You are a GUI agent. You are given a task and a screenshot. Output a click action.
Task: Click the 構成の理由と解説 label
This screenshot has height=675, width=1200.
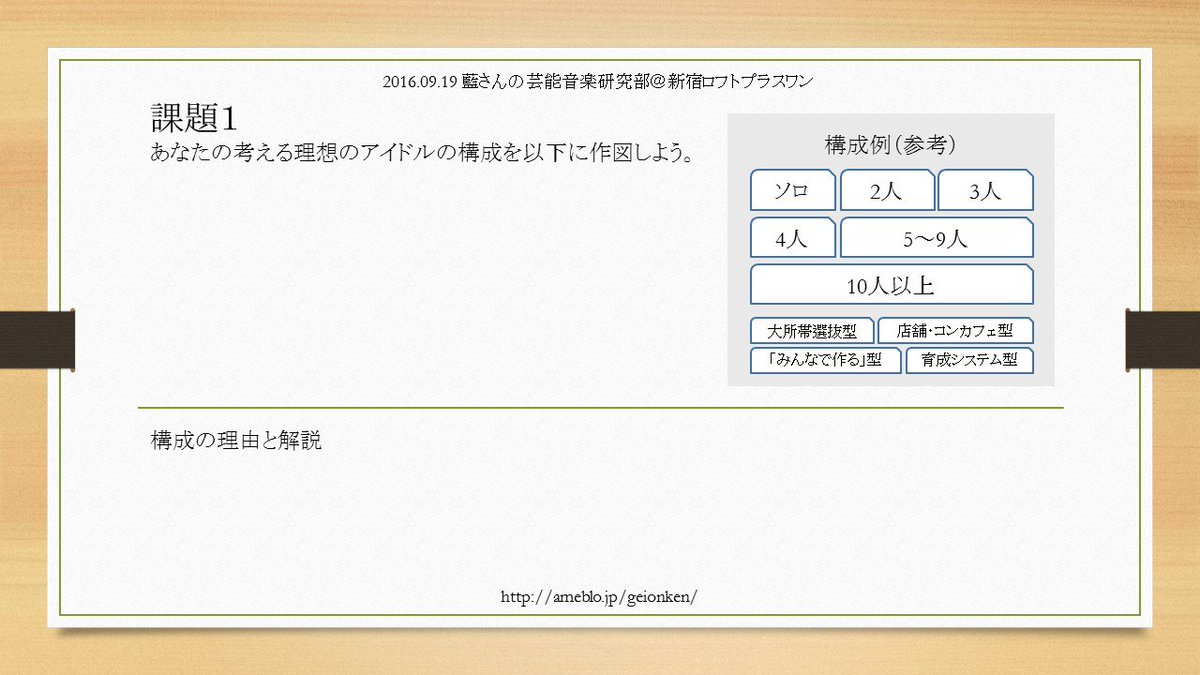(236, 440)
